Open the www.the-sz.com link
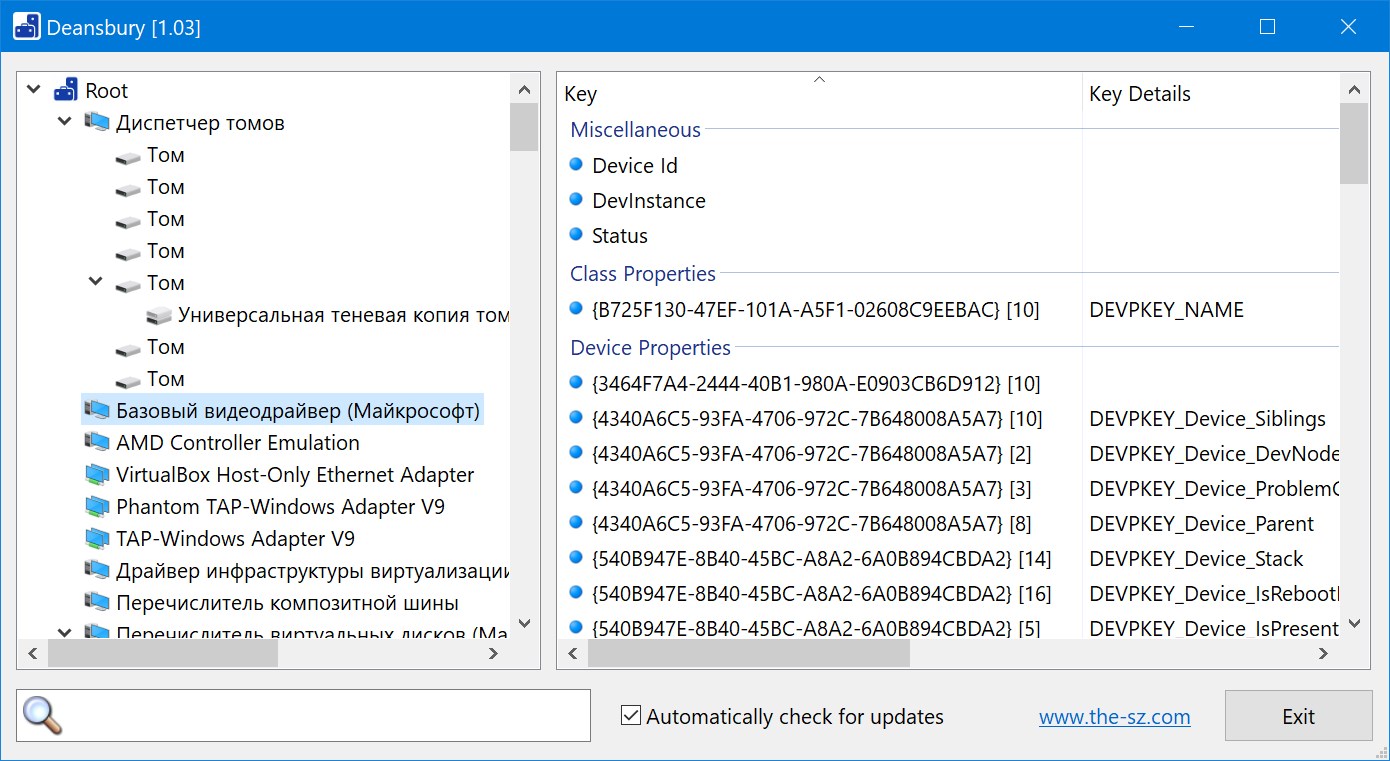 pos(1114,717)
